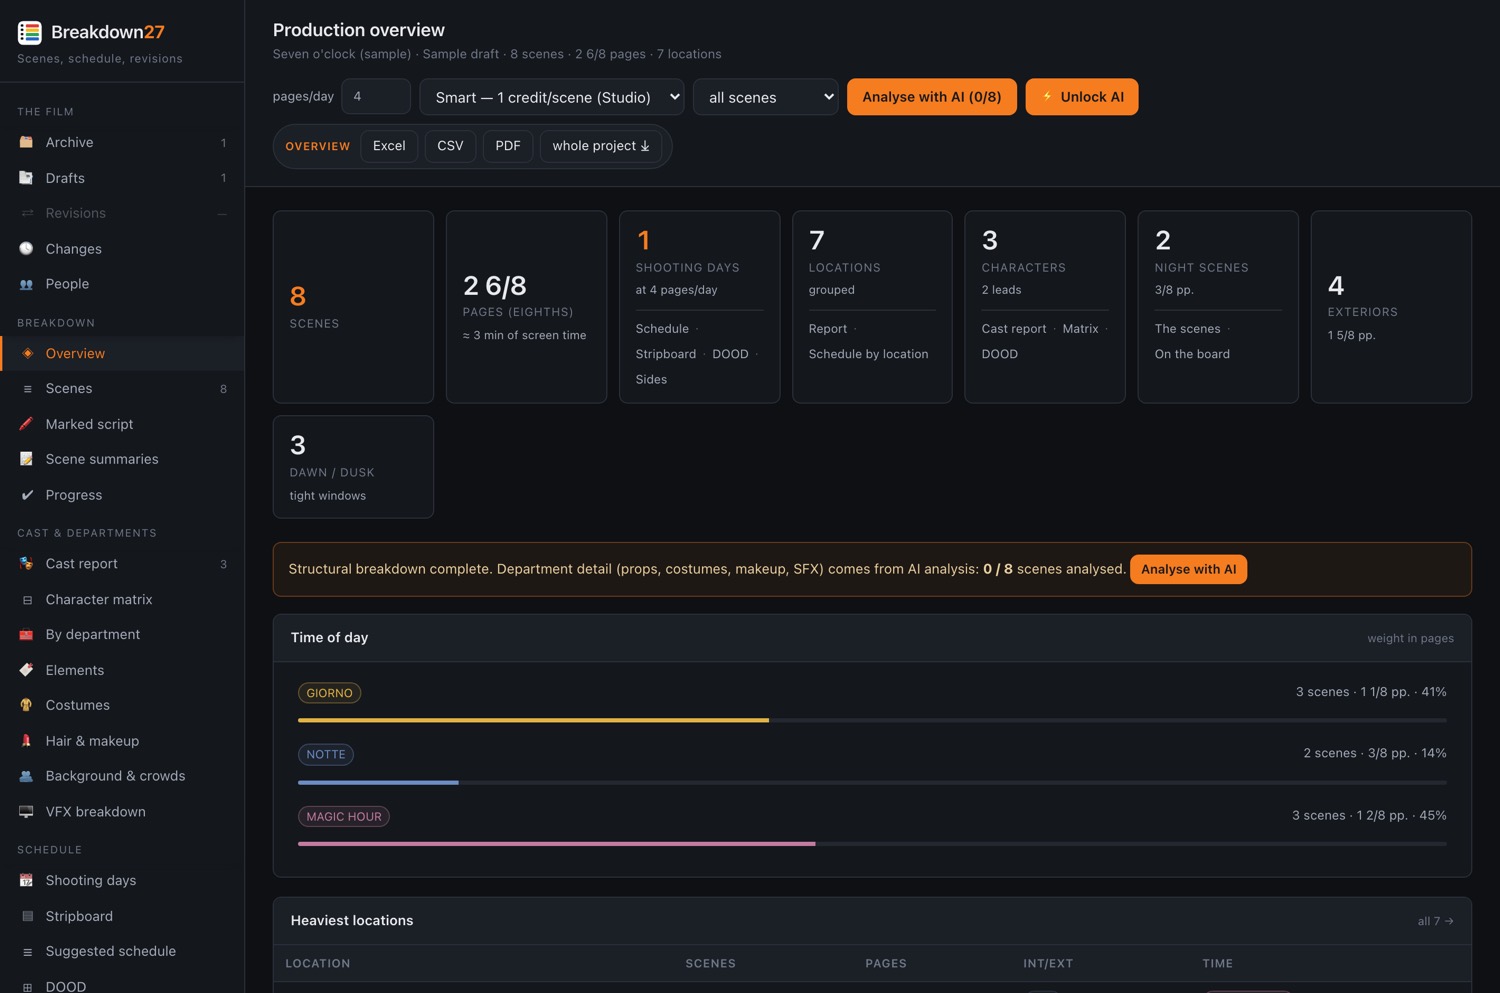1500x993 pixels.
Task: Export overview as PDF
Action: pyautogui.click(x=508, y=146)
